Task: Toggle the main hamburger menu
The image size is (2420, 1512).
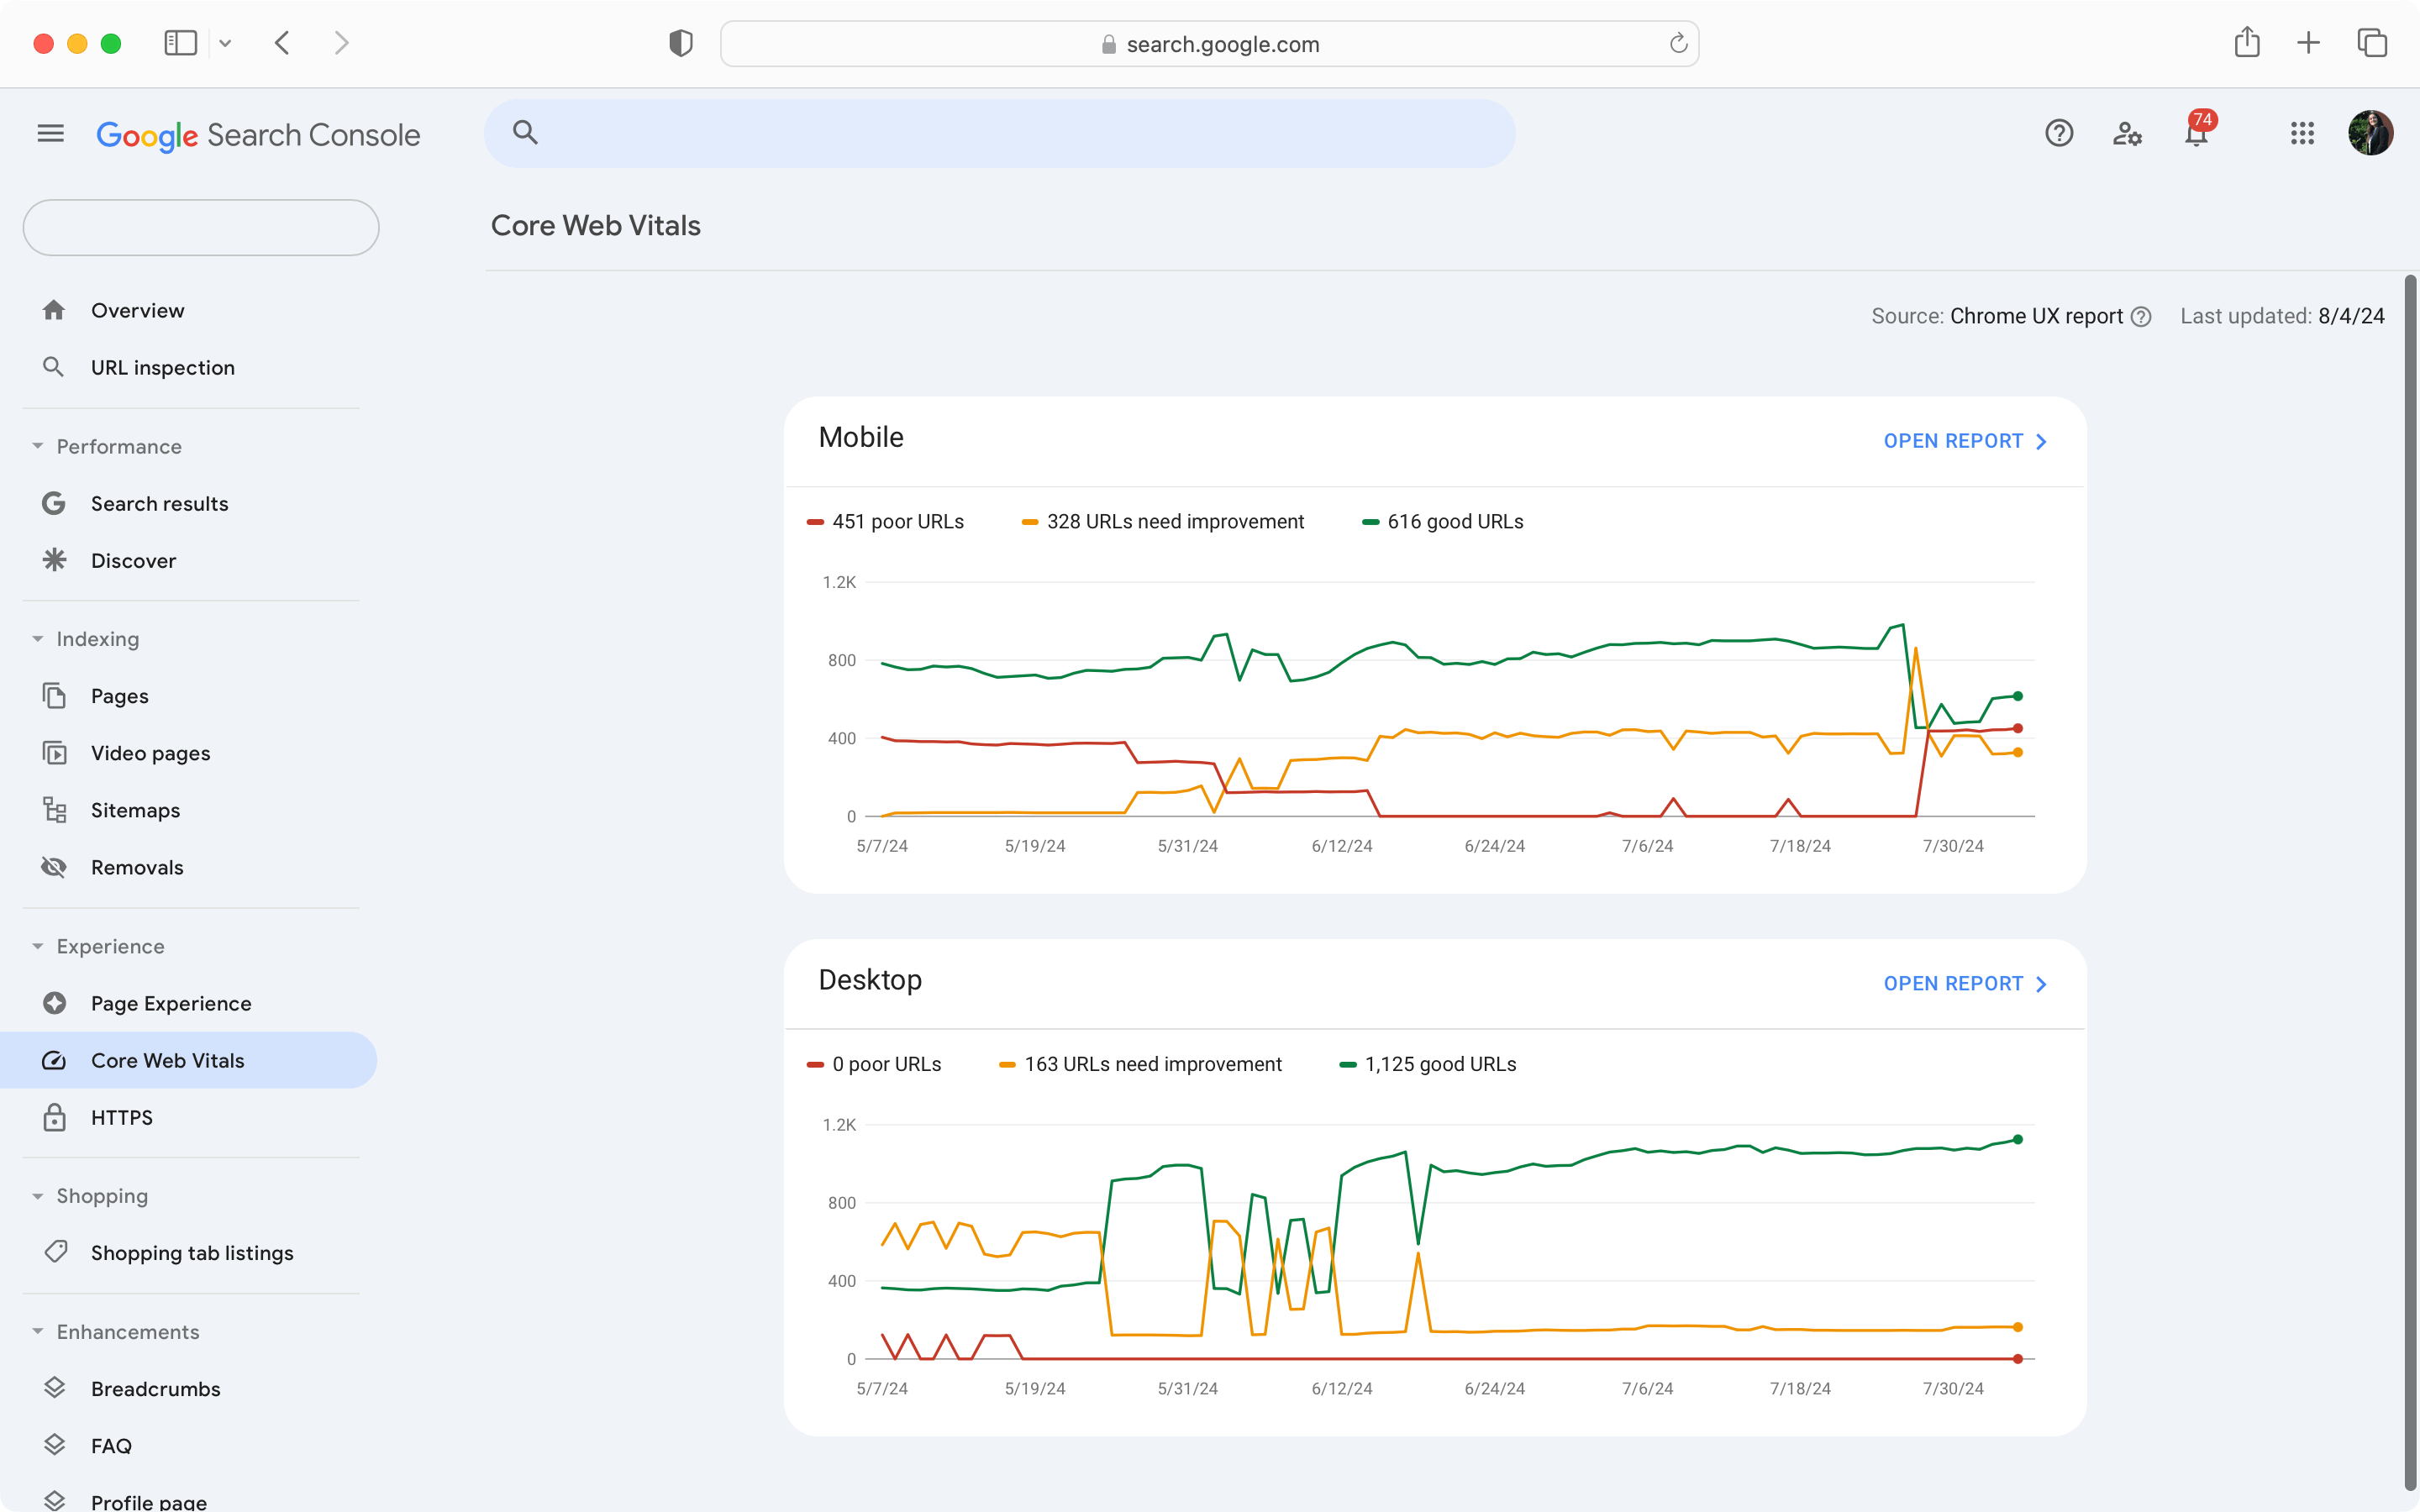Action: point(50,134)
